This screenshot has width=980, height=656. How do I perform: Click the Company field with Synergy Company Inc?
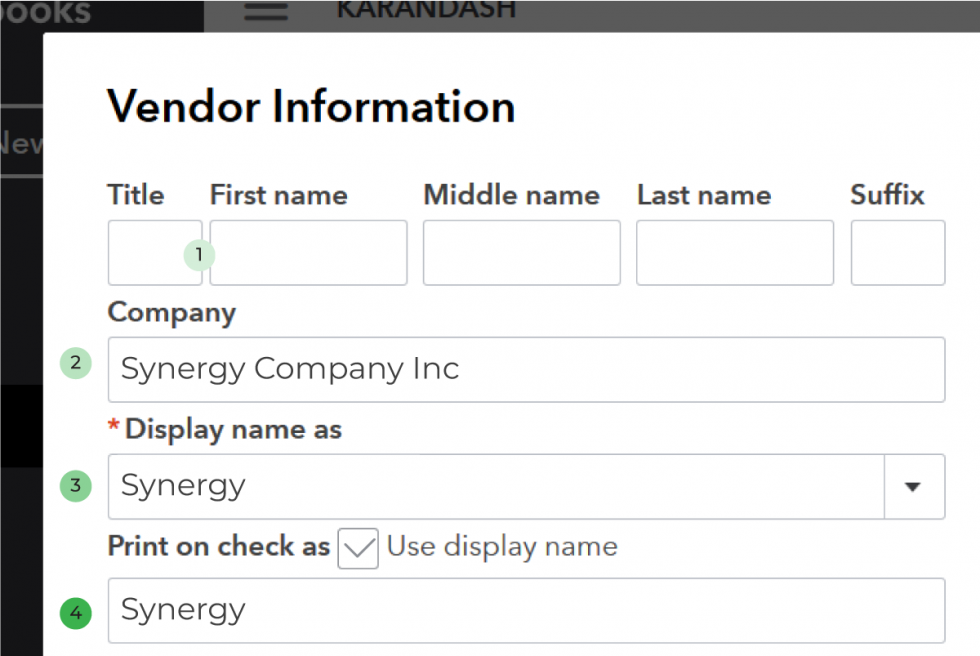526,369
